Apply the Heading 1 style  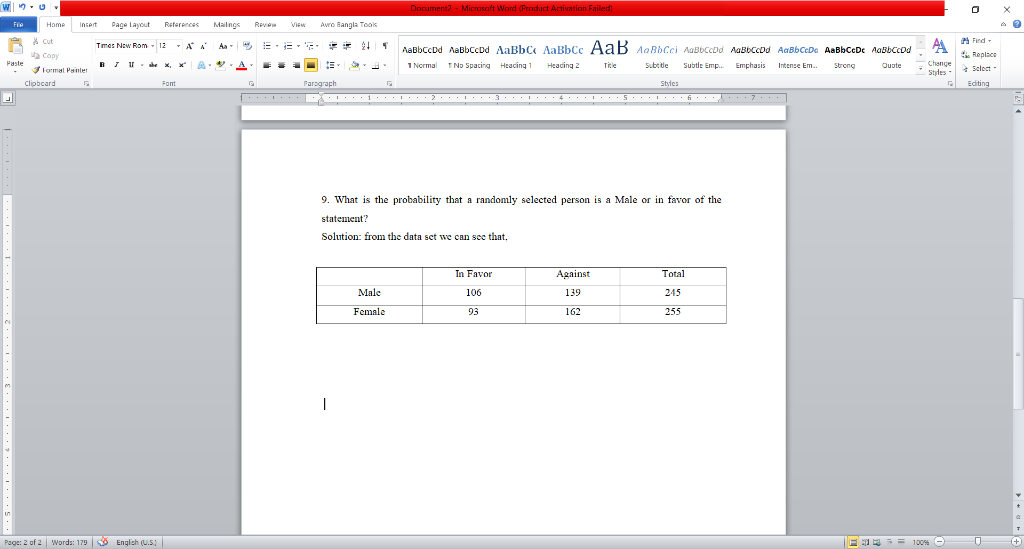click(x=516, y=56)
